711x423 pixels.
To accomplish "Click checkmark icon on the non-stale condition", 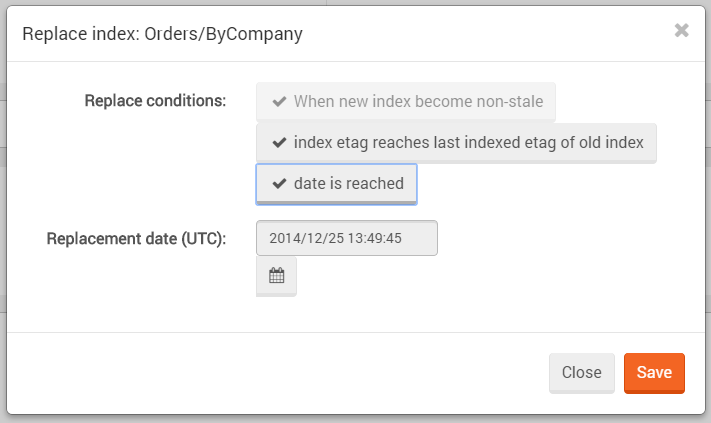I will click(279, 101).
